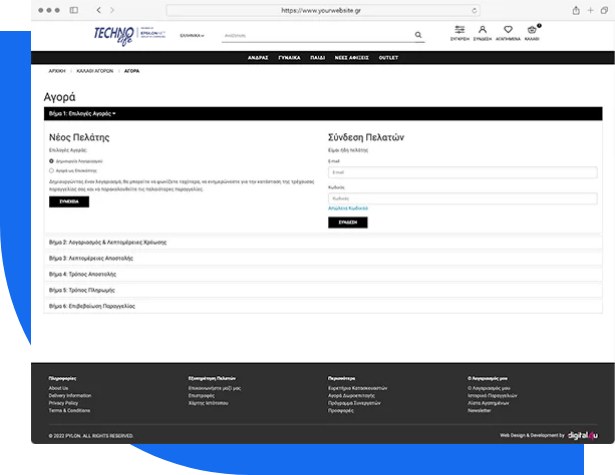Open Terms & Conditions footer link
Image resolution: width=615 pixels, height=475 pixels.
pyautogui.click(x=69, y=410)
